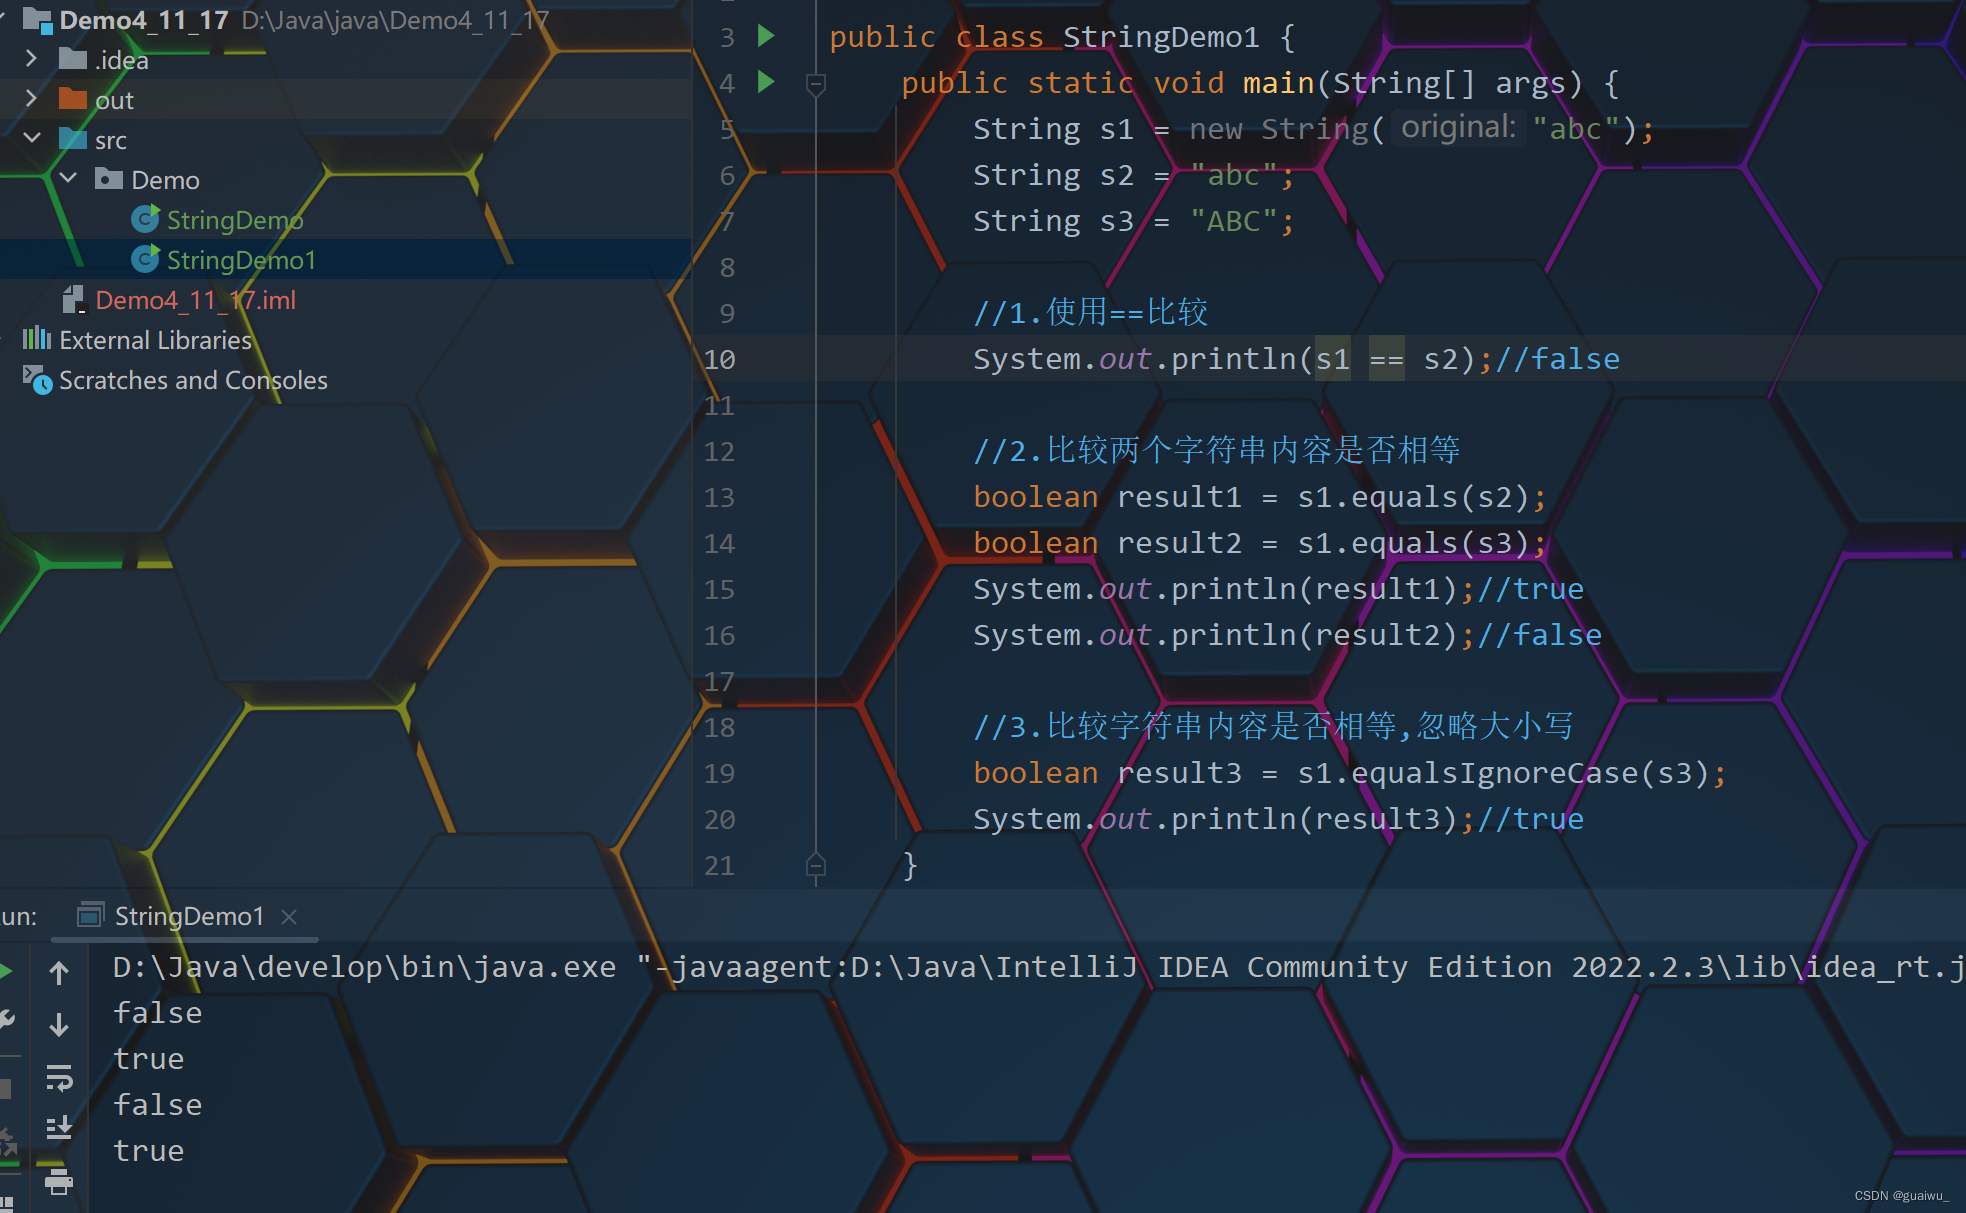Run StringDemo1 via gutter play icon on line 3
This screenshot has height=1213, width=1966.
(x=765, y=36)
